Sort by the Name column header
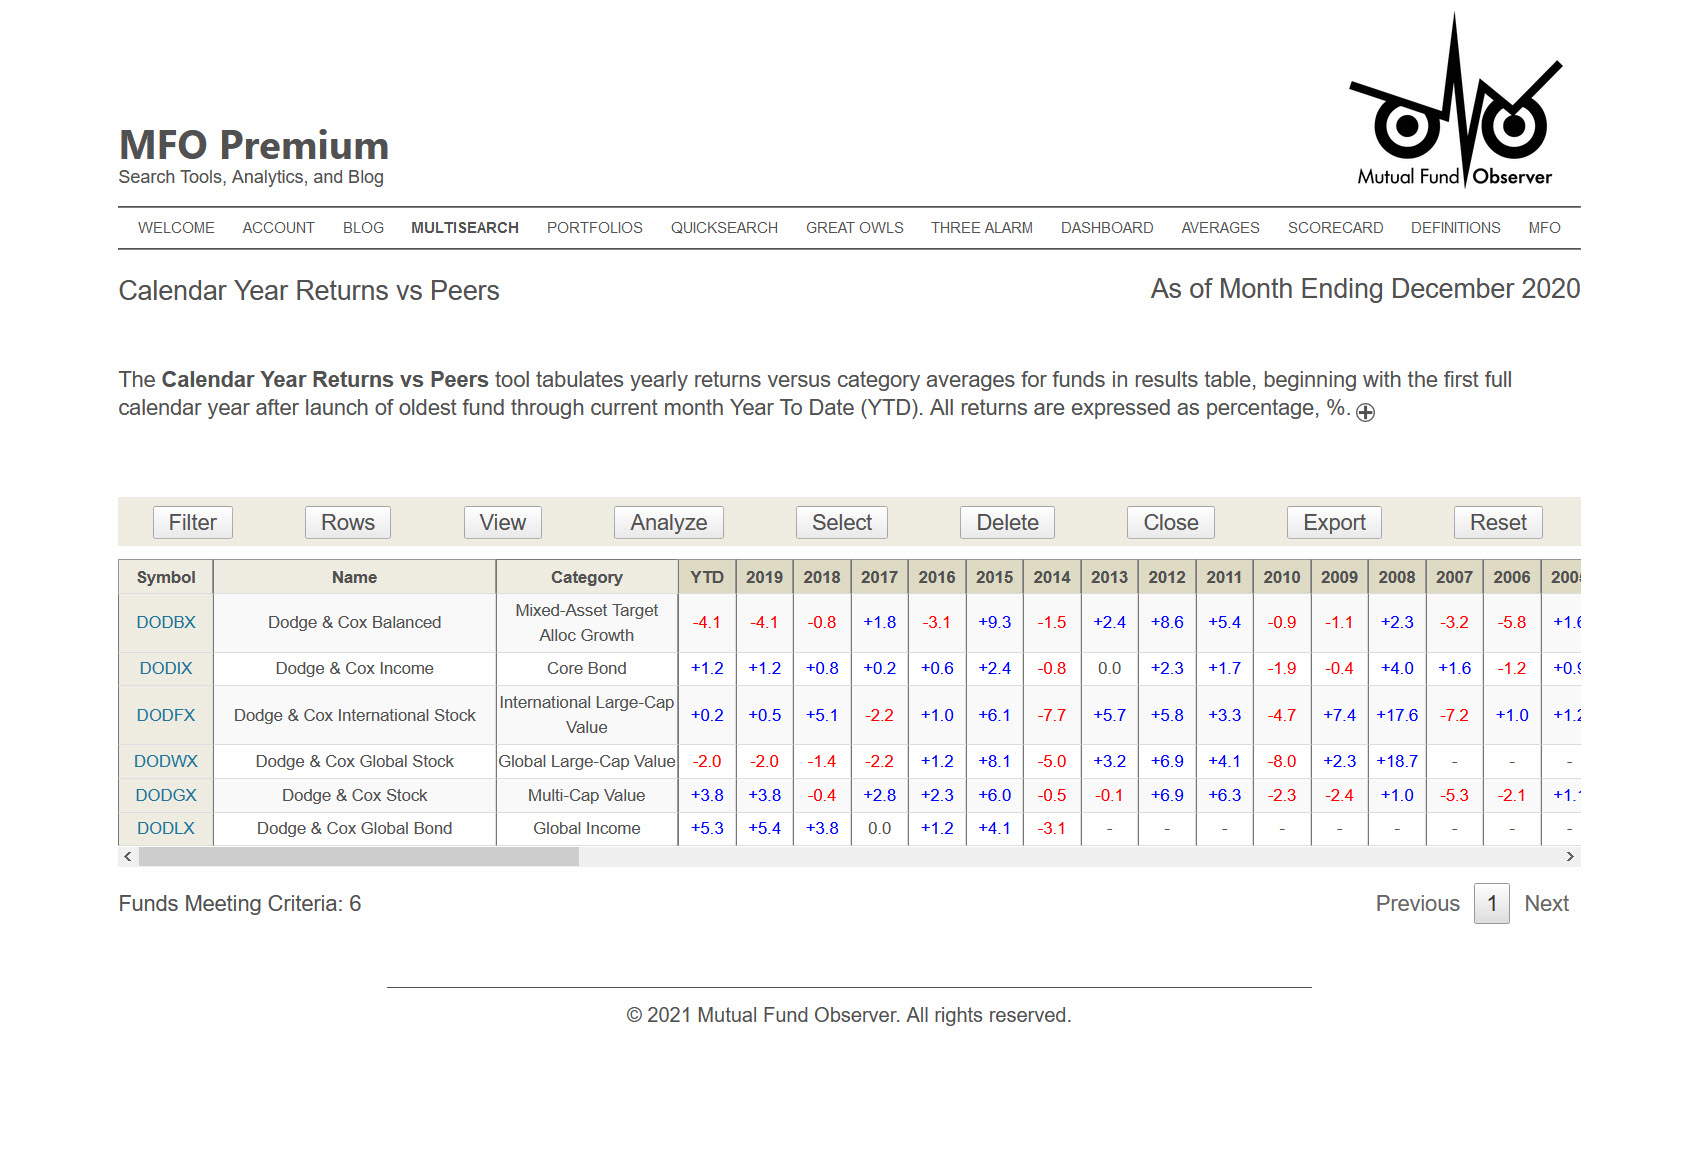This screenshot has height=1154, width=1699. (x=355, y=577)
